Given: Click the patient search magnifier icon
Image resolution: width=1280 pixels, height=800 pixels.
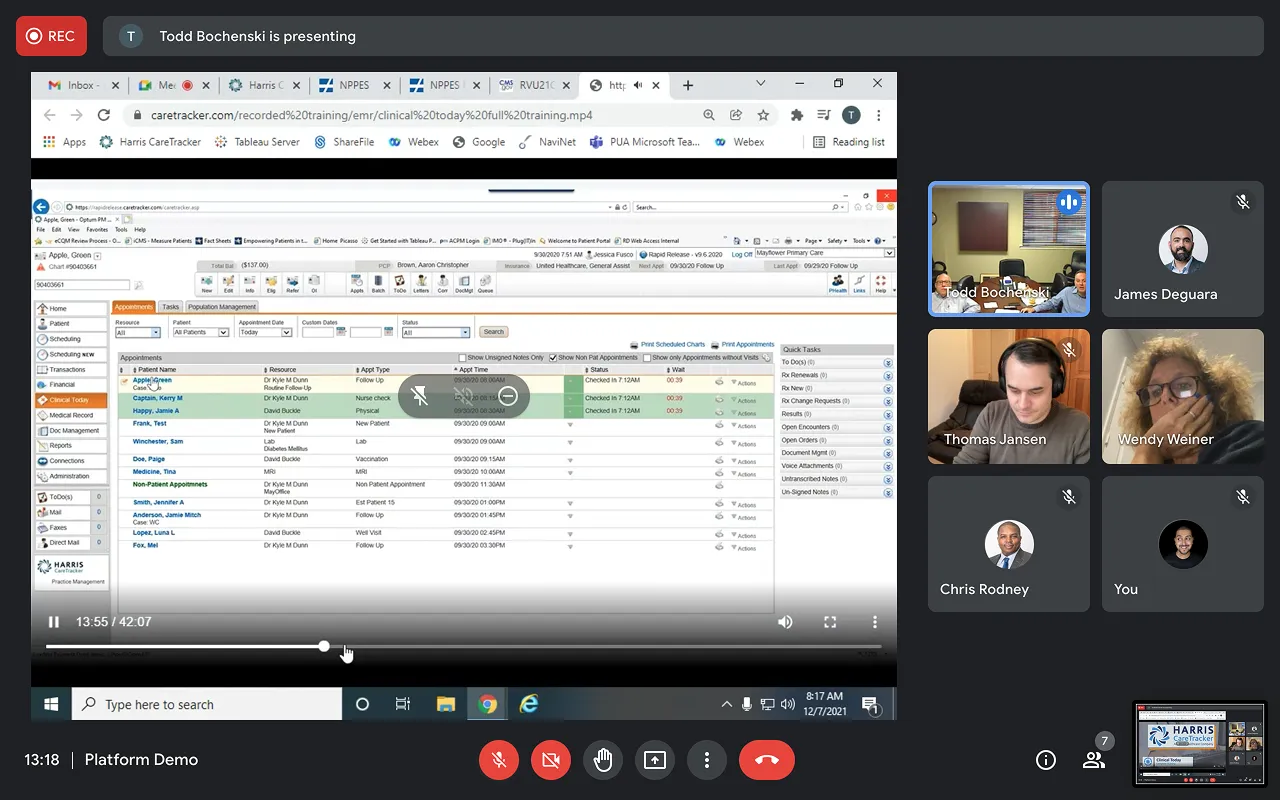Looking at the screenshot, I should coord(139,285).
